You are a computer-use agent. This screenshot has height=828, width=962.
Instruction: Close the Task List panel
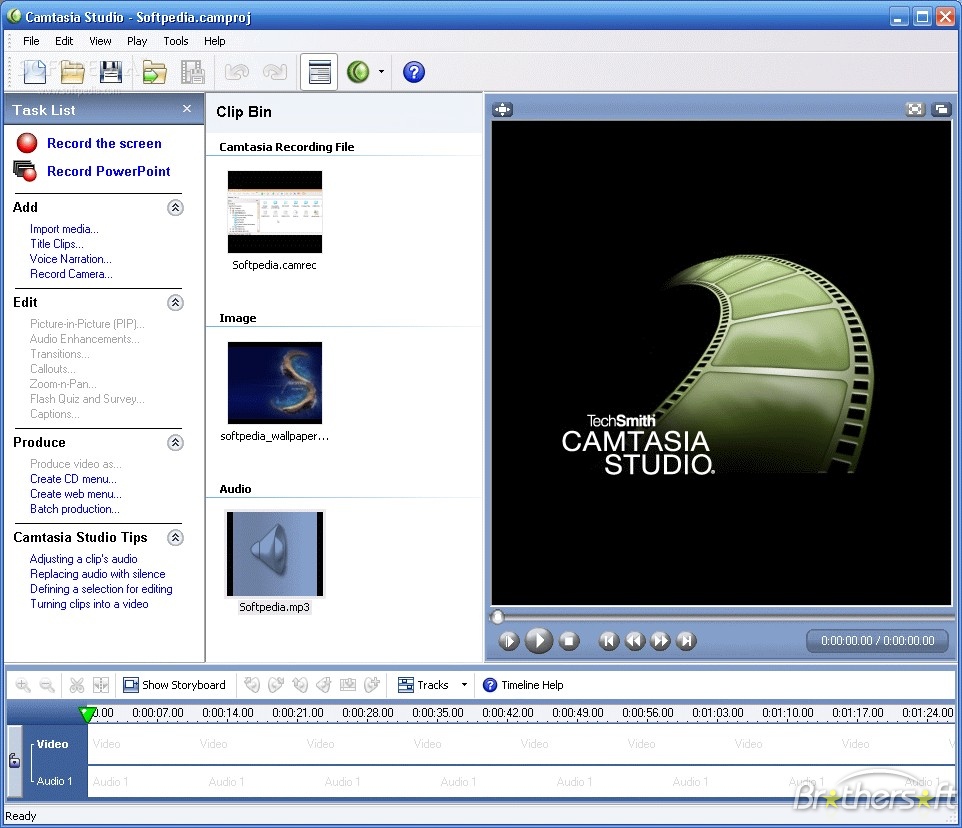(187, 109)
